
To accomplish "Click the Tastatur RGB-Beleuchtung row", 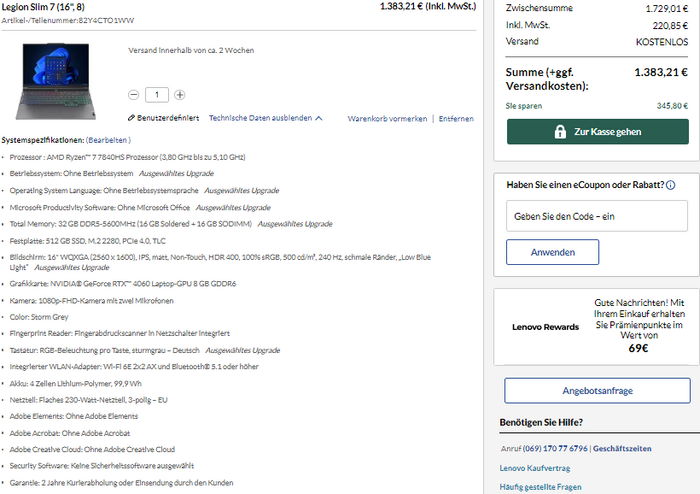I will 145,350.
